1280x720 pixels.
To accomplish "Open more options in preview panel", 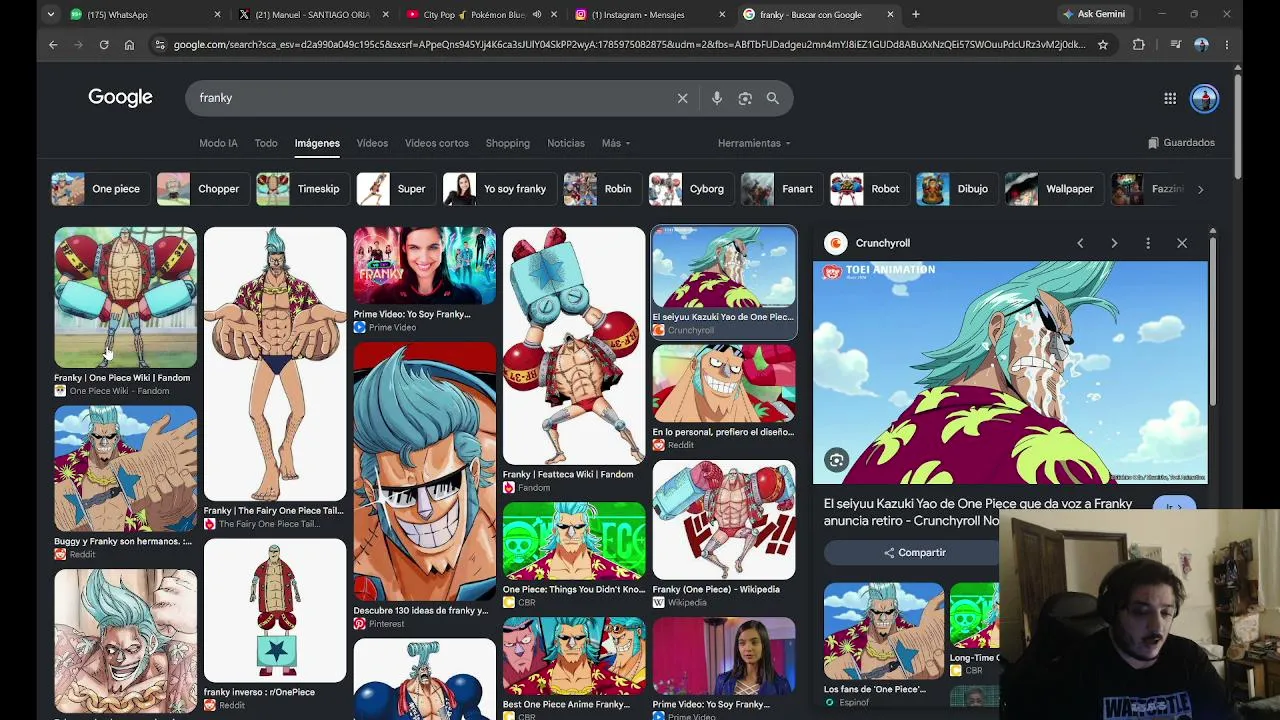I will (x=1148, y=243).
